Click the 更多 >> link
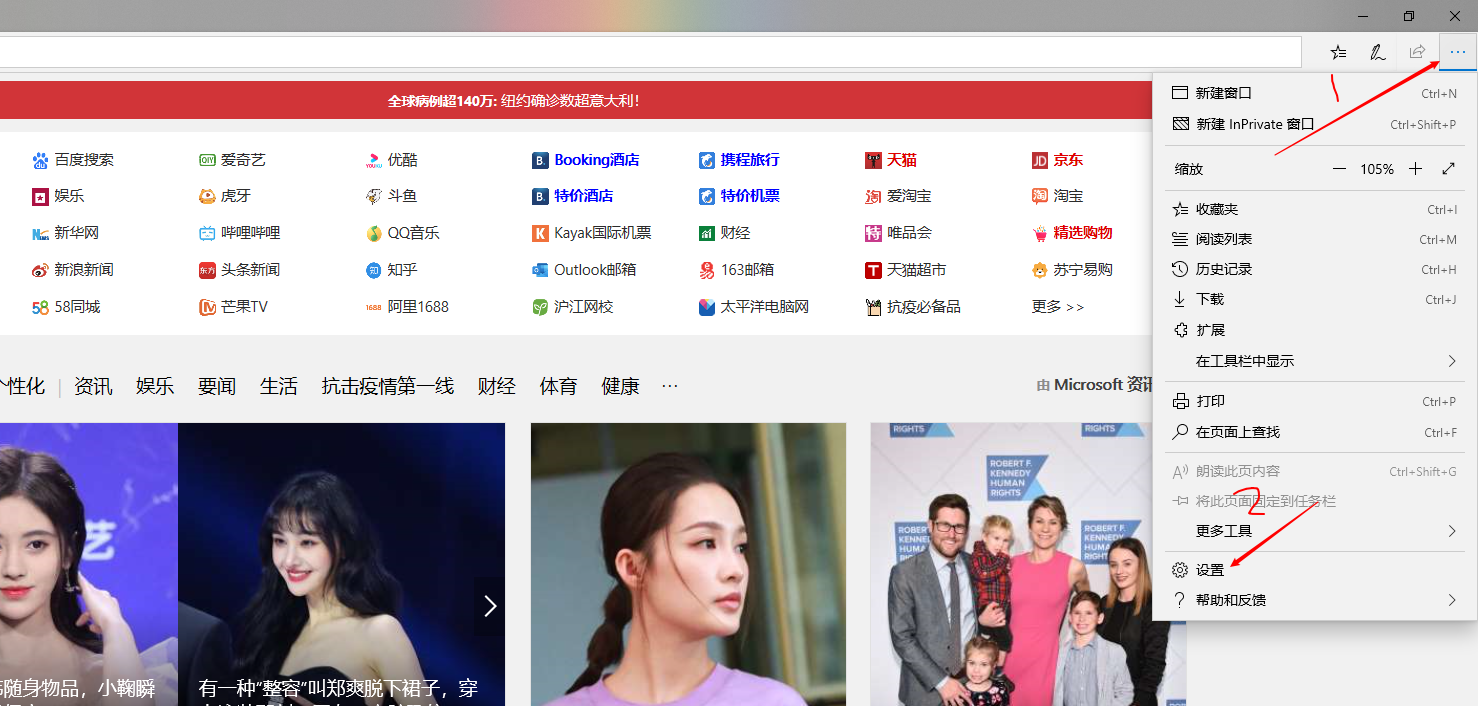 1058,307
